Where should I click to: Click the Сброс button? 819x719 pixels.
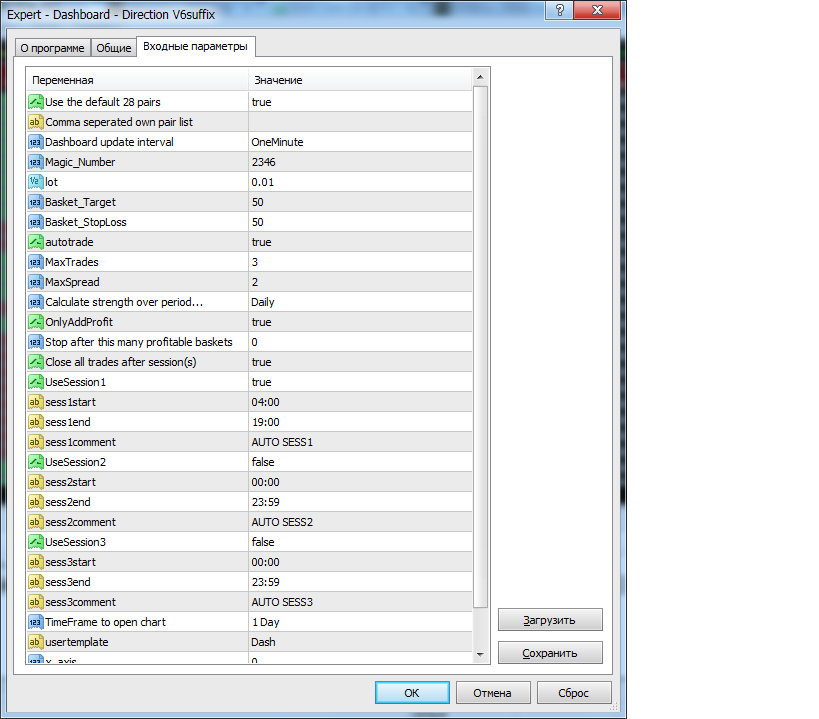point(574,693)
